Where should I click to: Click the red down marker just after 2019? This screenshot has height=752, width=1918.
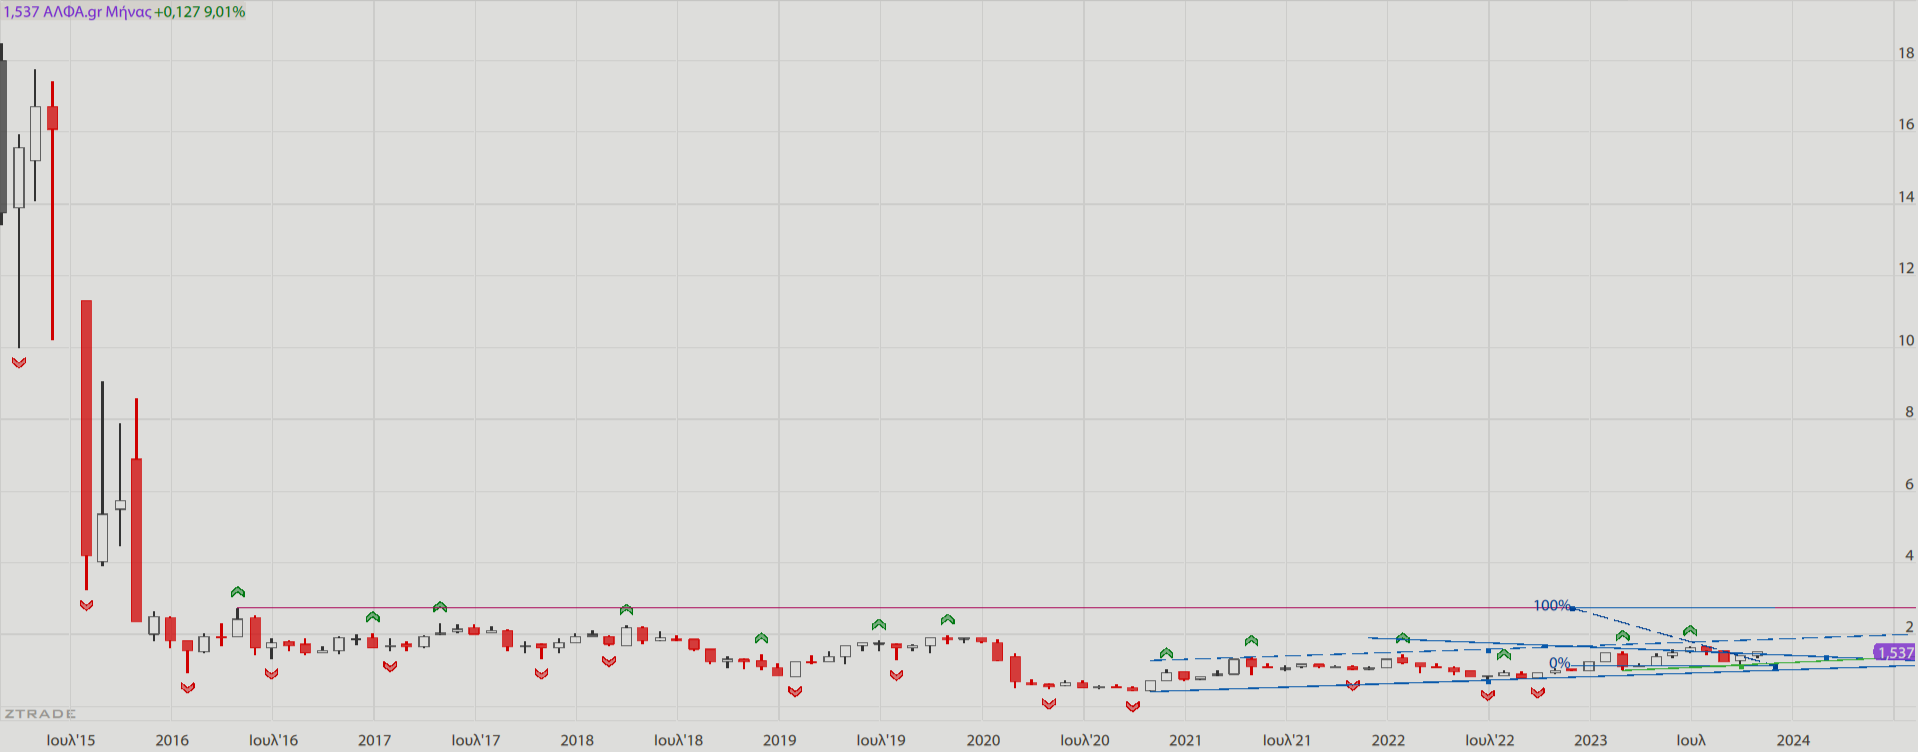795,691
